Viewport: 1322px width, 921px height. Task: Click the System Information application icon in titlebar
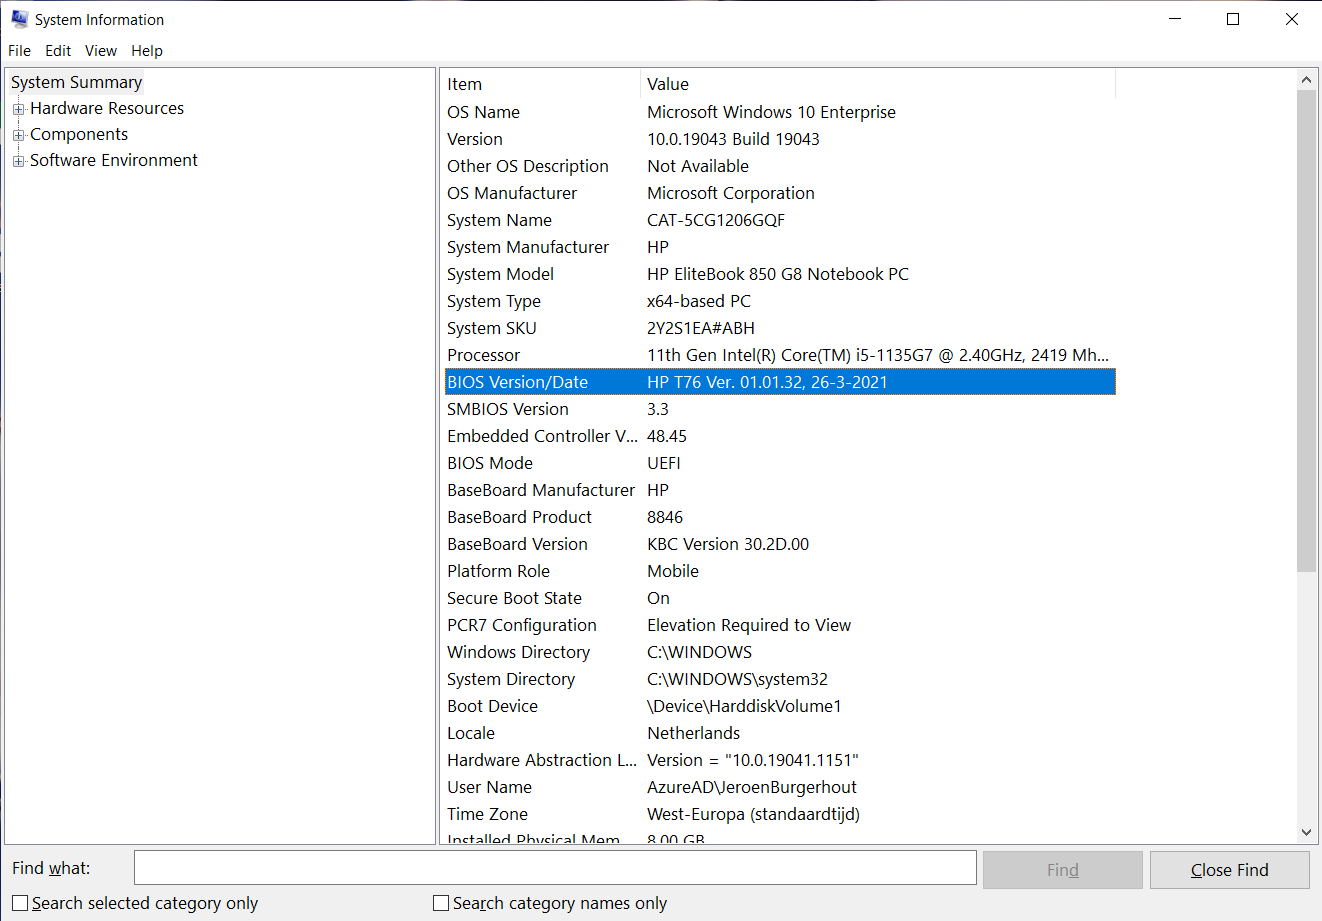[20, 19]
